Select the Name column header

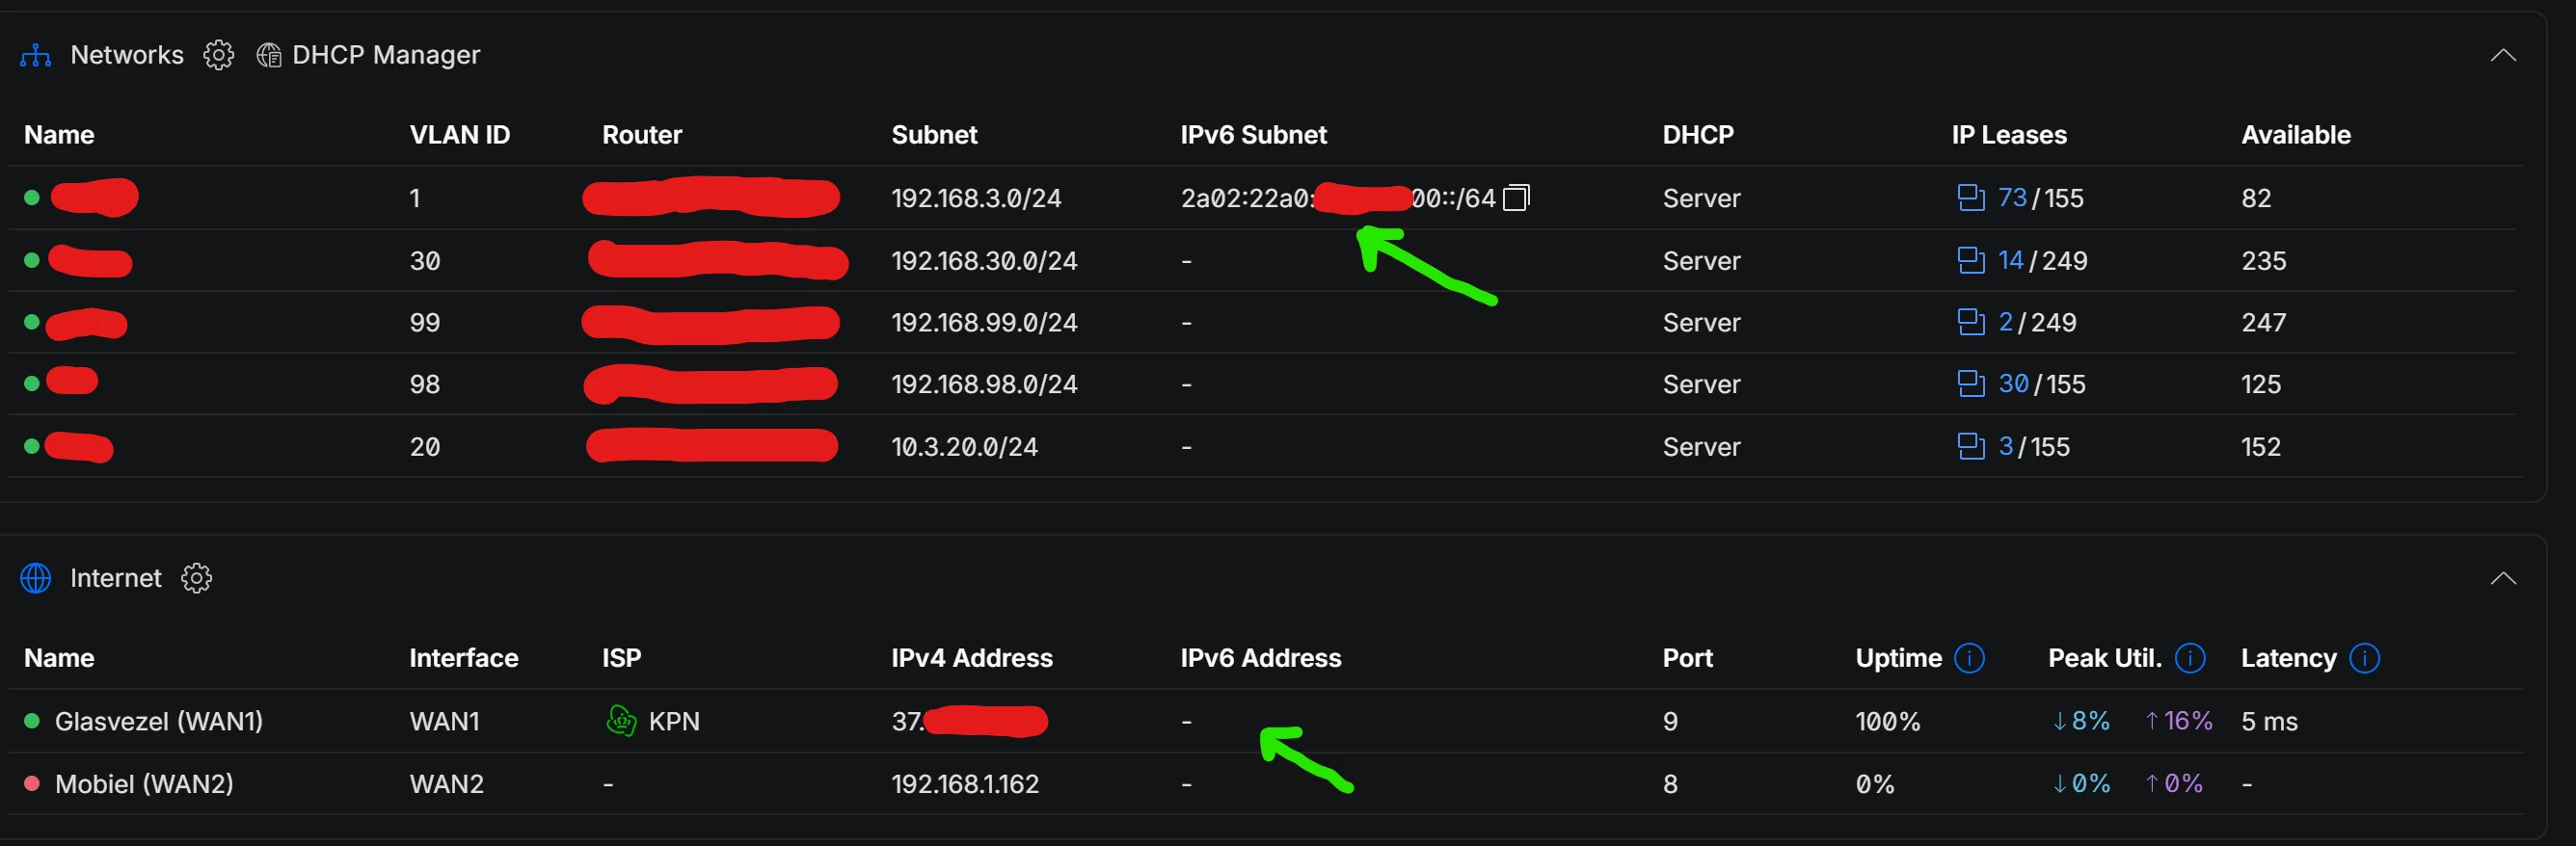click(x=59, y=134)
